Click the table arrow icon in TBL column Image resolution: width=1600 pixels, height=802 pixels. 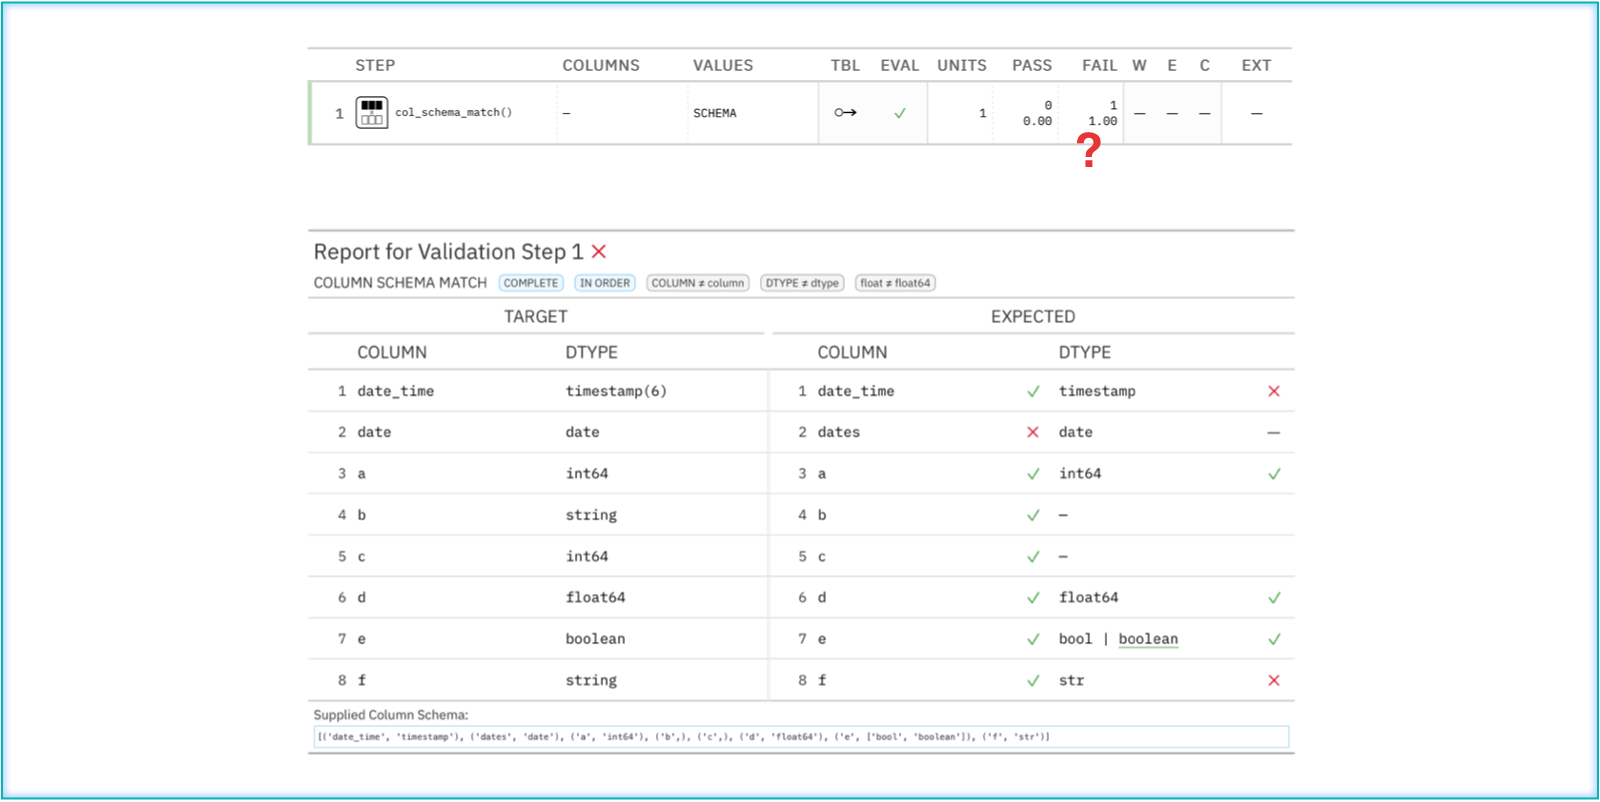846,113
